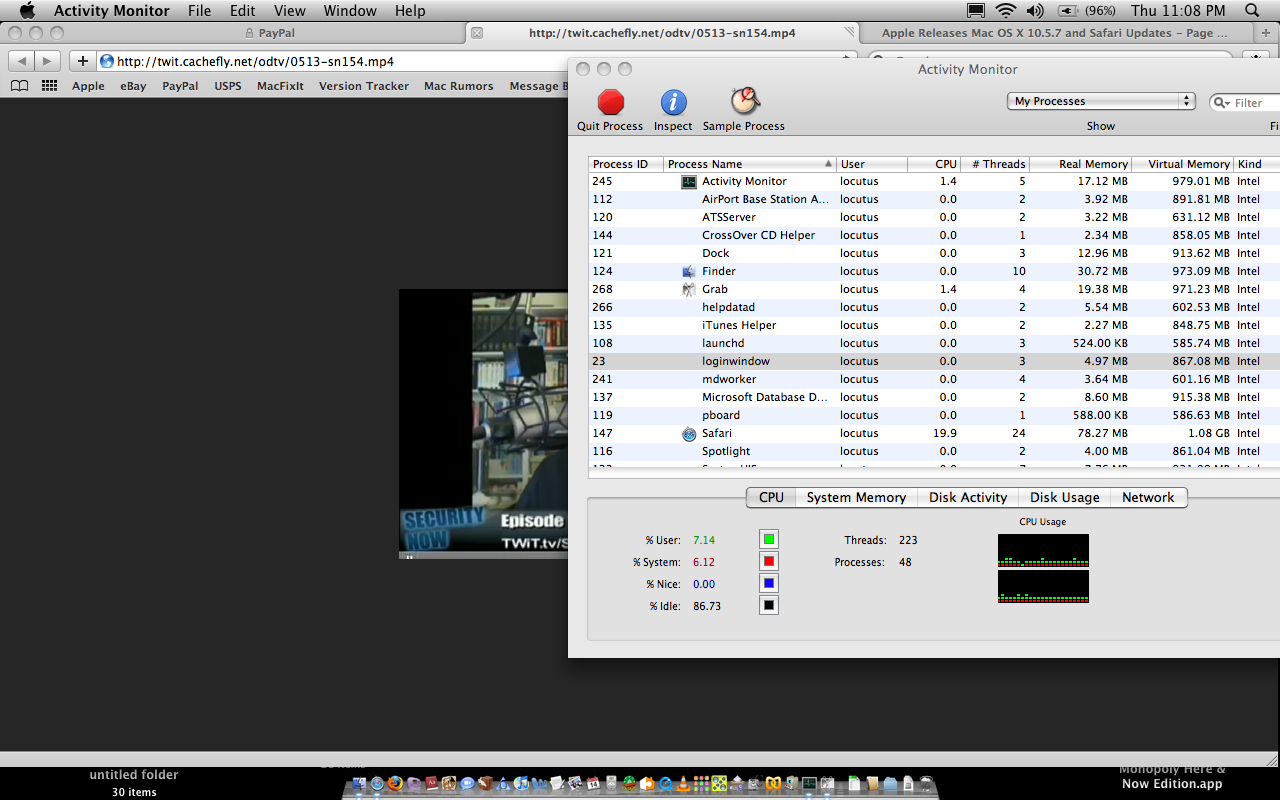Click the blue Inspect info icon
The height and width of the screenshot is (800, 1280).
[673, 102]
